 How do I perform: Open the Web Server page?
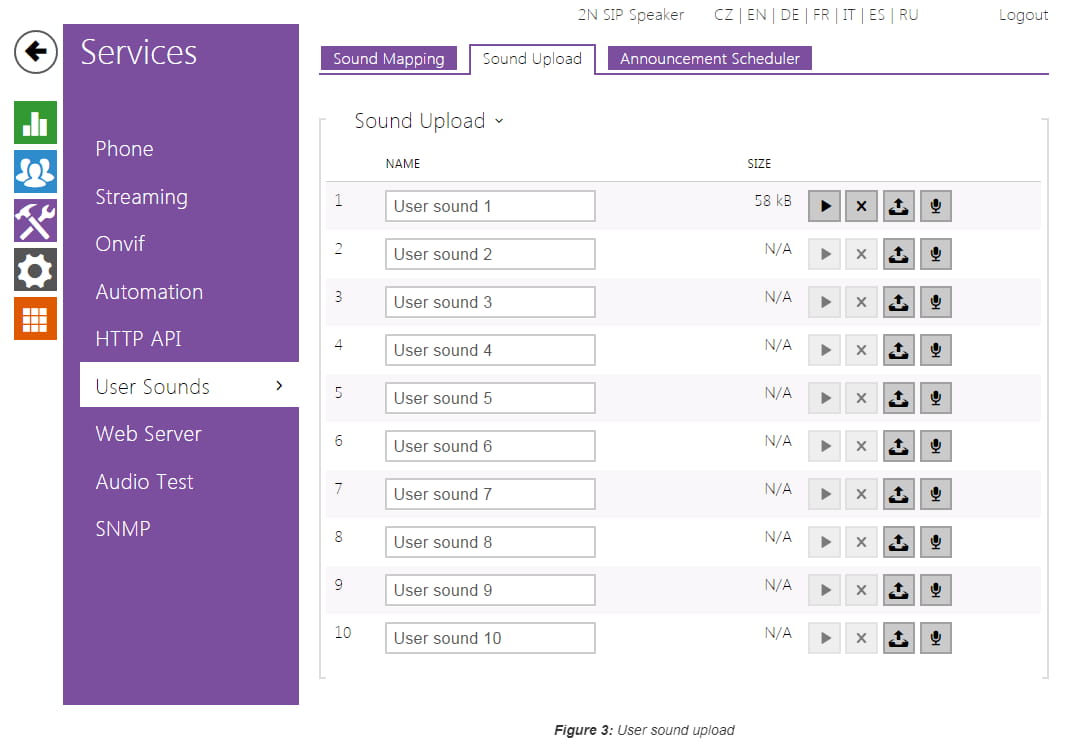pos(148,433)
